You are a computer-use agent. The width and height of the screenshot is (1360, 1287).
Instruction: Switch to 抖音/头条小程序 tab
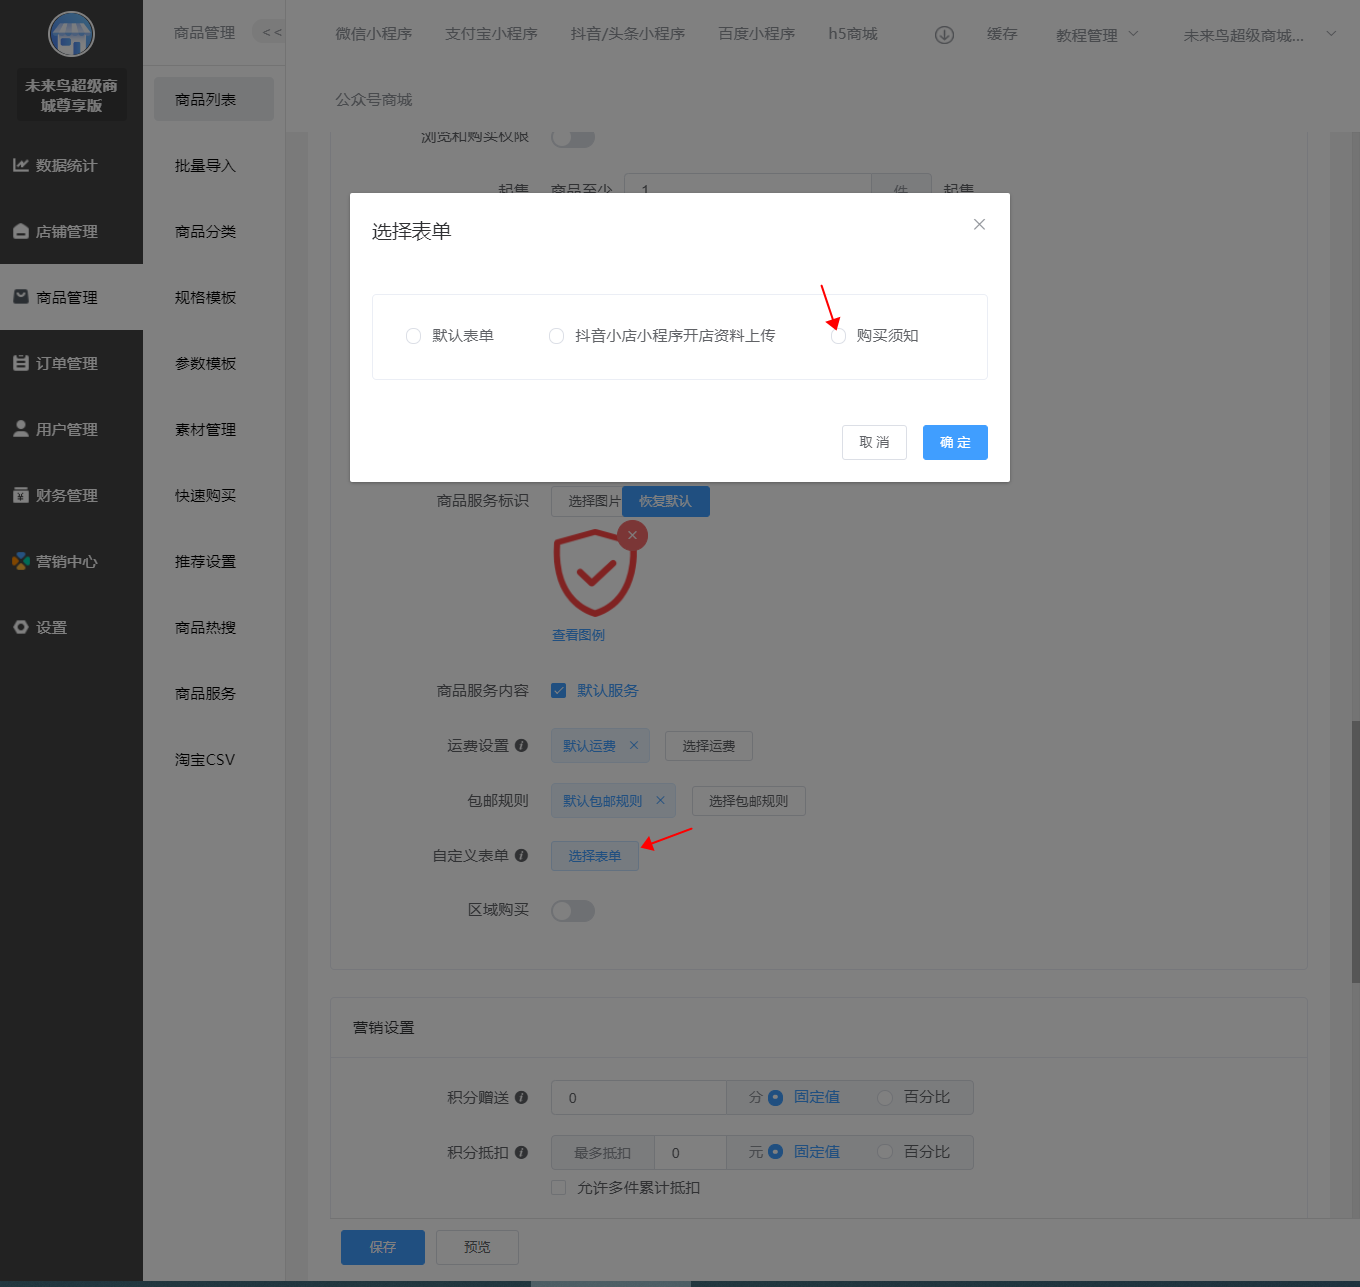click(628, 34)
